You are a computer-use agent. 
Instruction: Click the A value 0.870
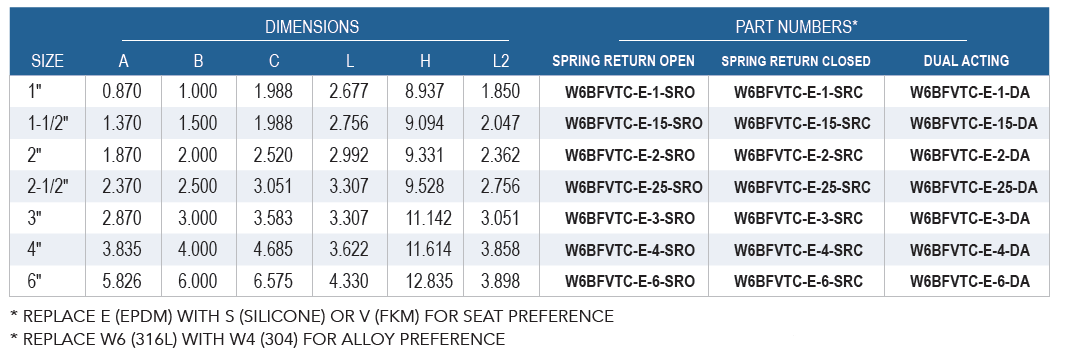coord(122,92)
